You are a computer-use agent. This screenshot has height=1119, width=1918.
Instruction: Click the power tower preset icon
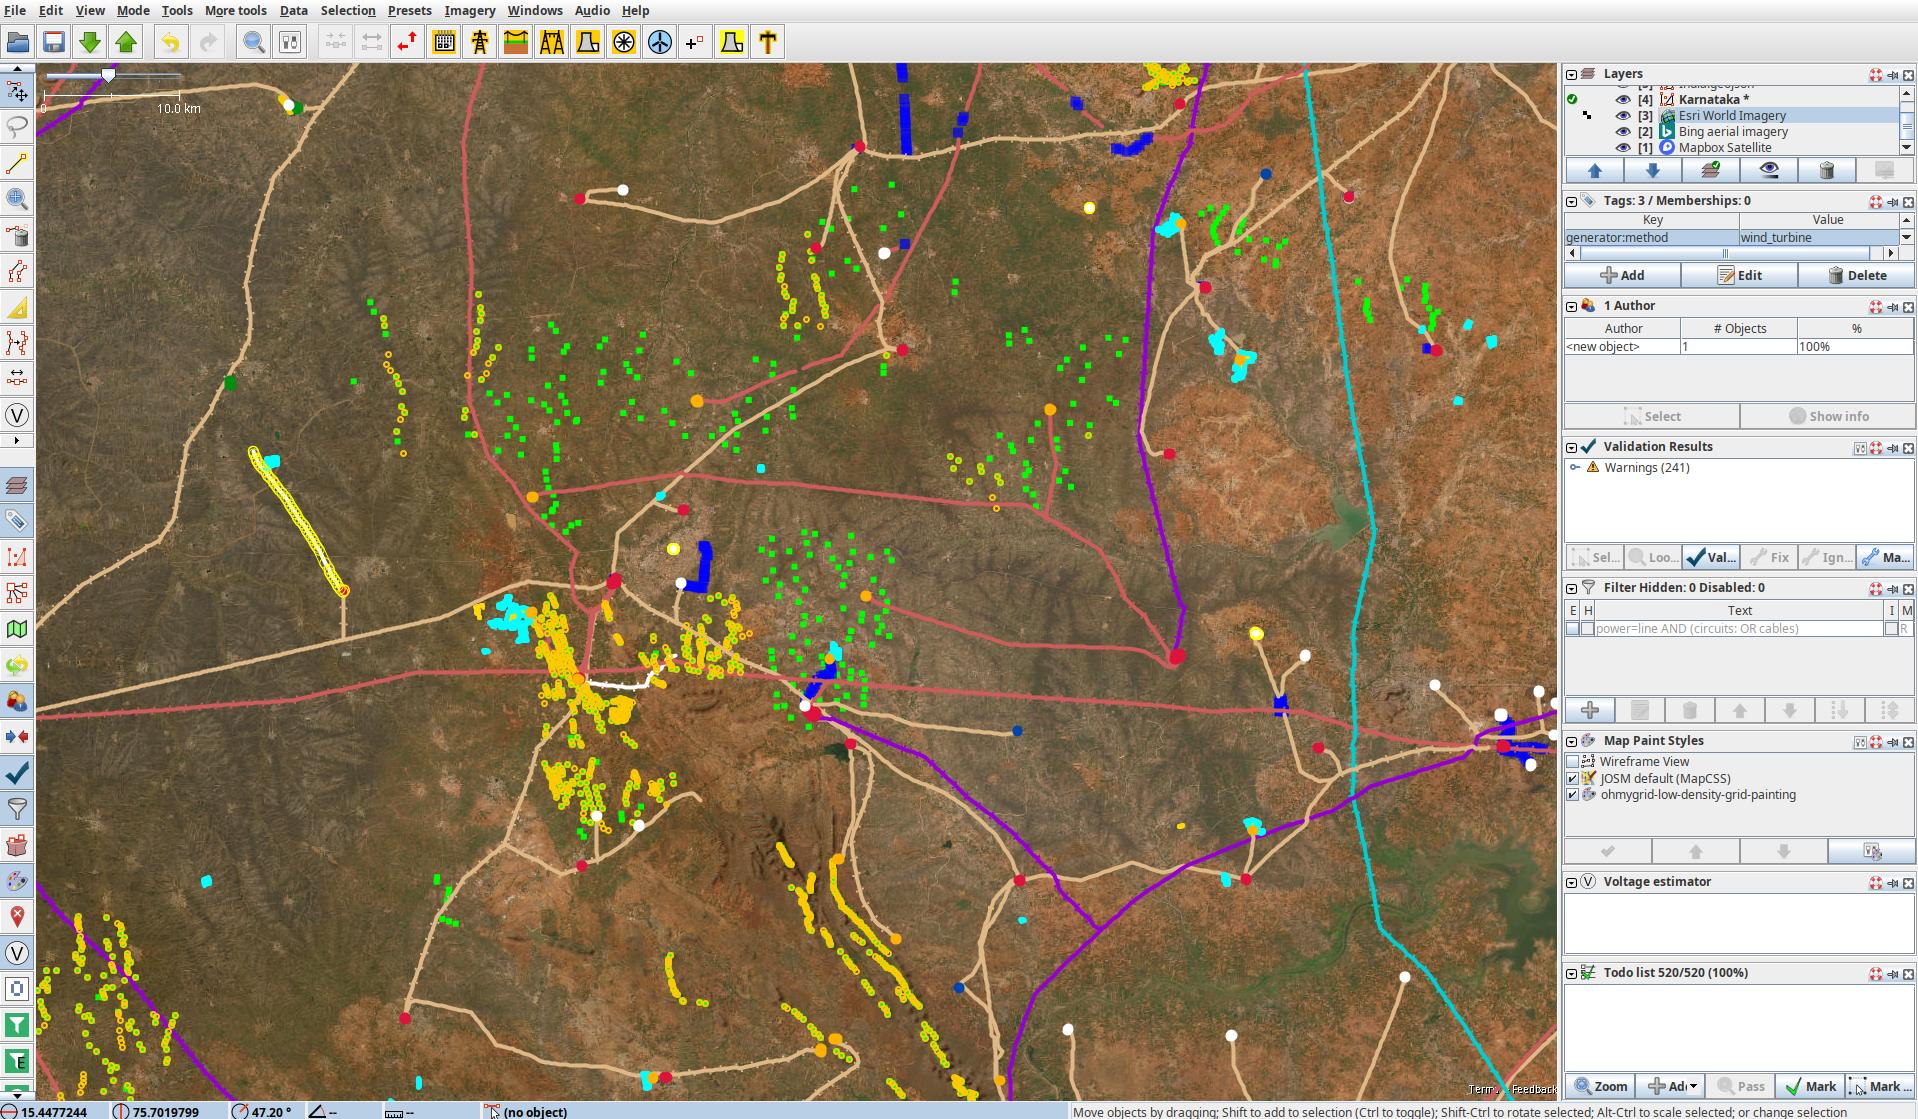pos(480,43)
